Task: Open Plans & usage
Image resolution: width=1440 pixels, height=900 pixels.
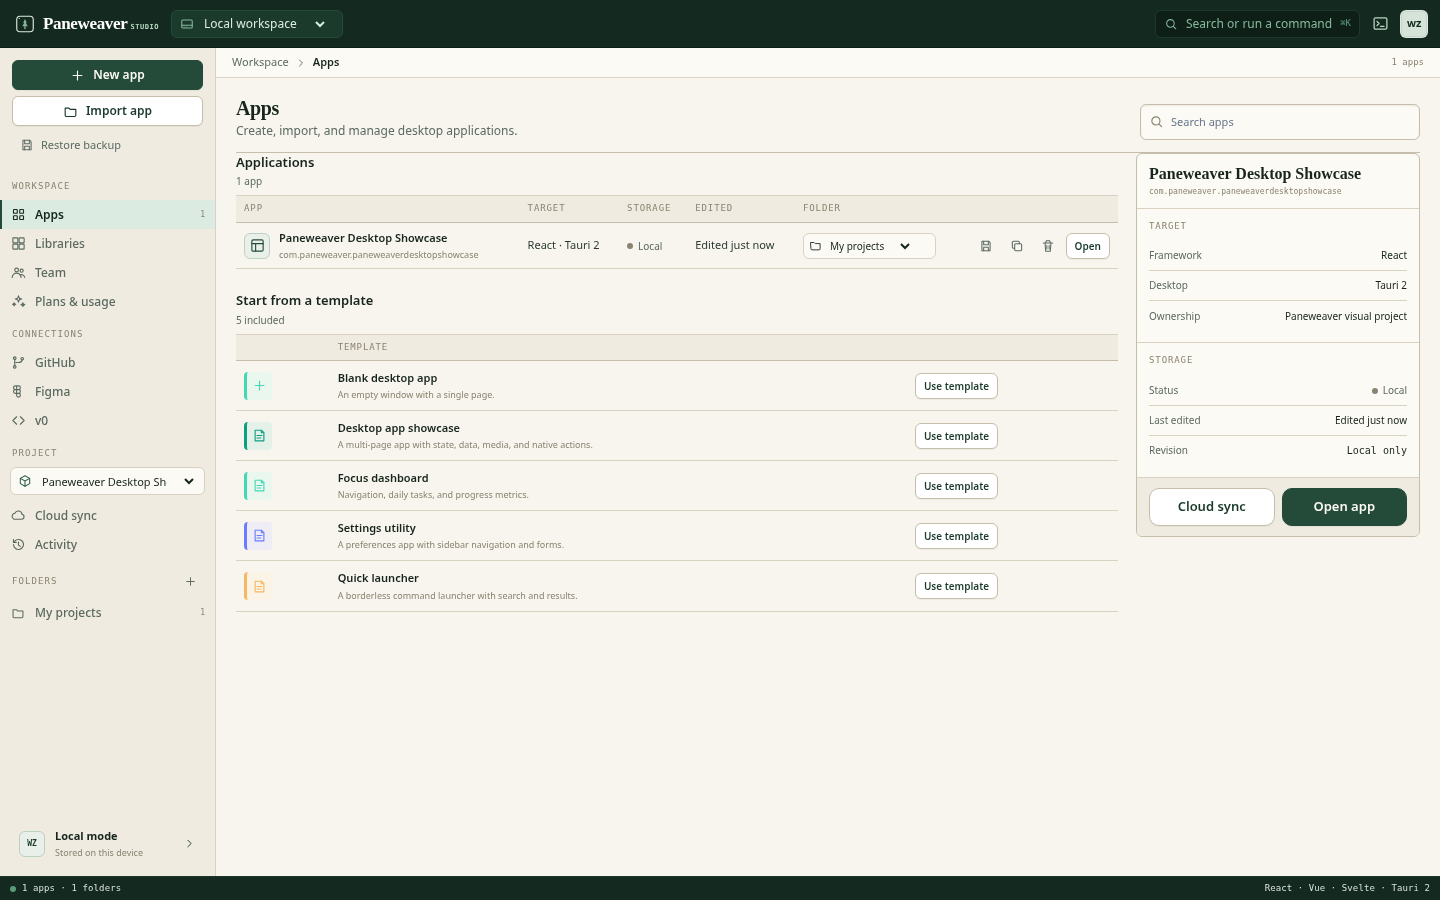Action: 107,301
